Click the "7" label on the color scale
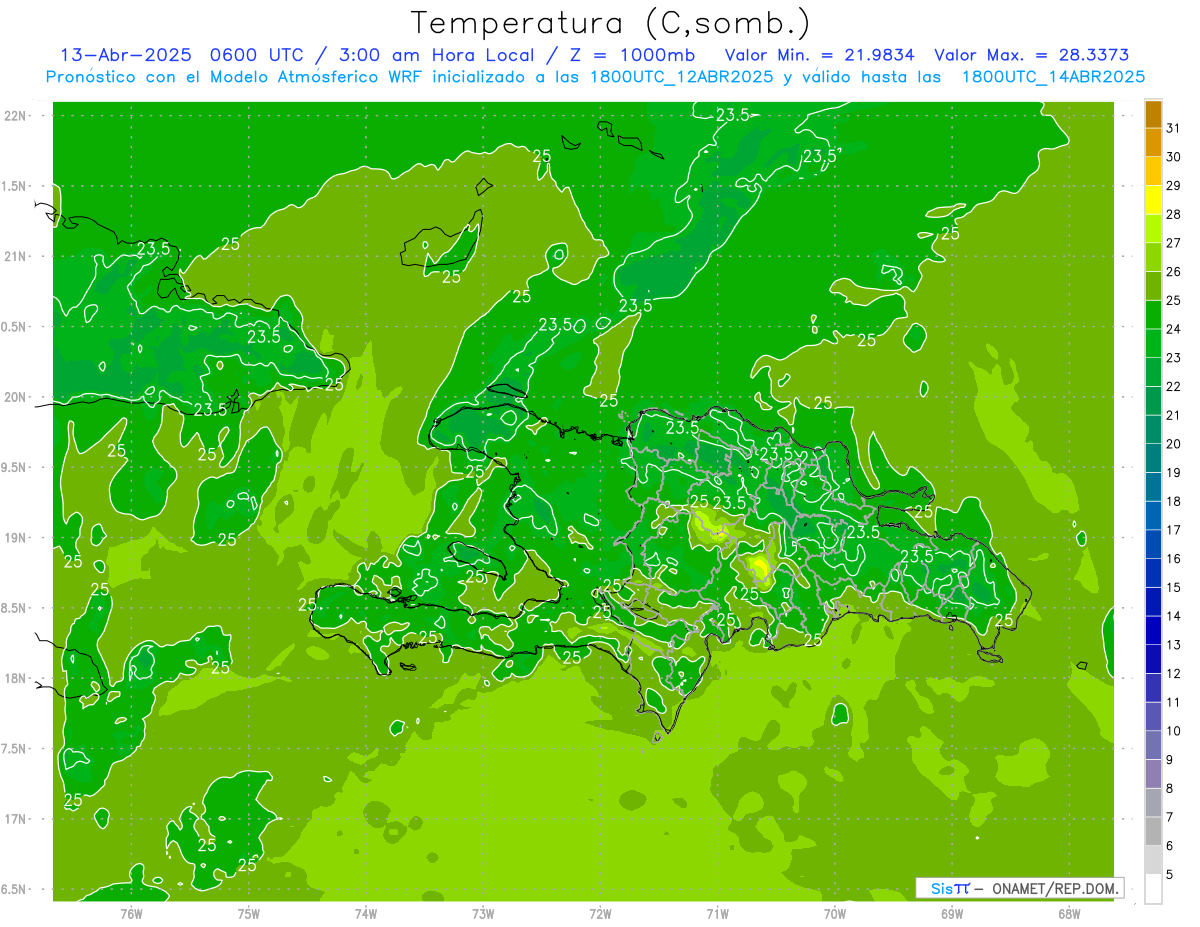The width and height of the screenshot is (1200, 927). 1170,818
